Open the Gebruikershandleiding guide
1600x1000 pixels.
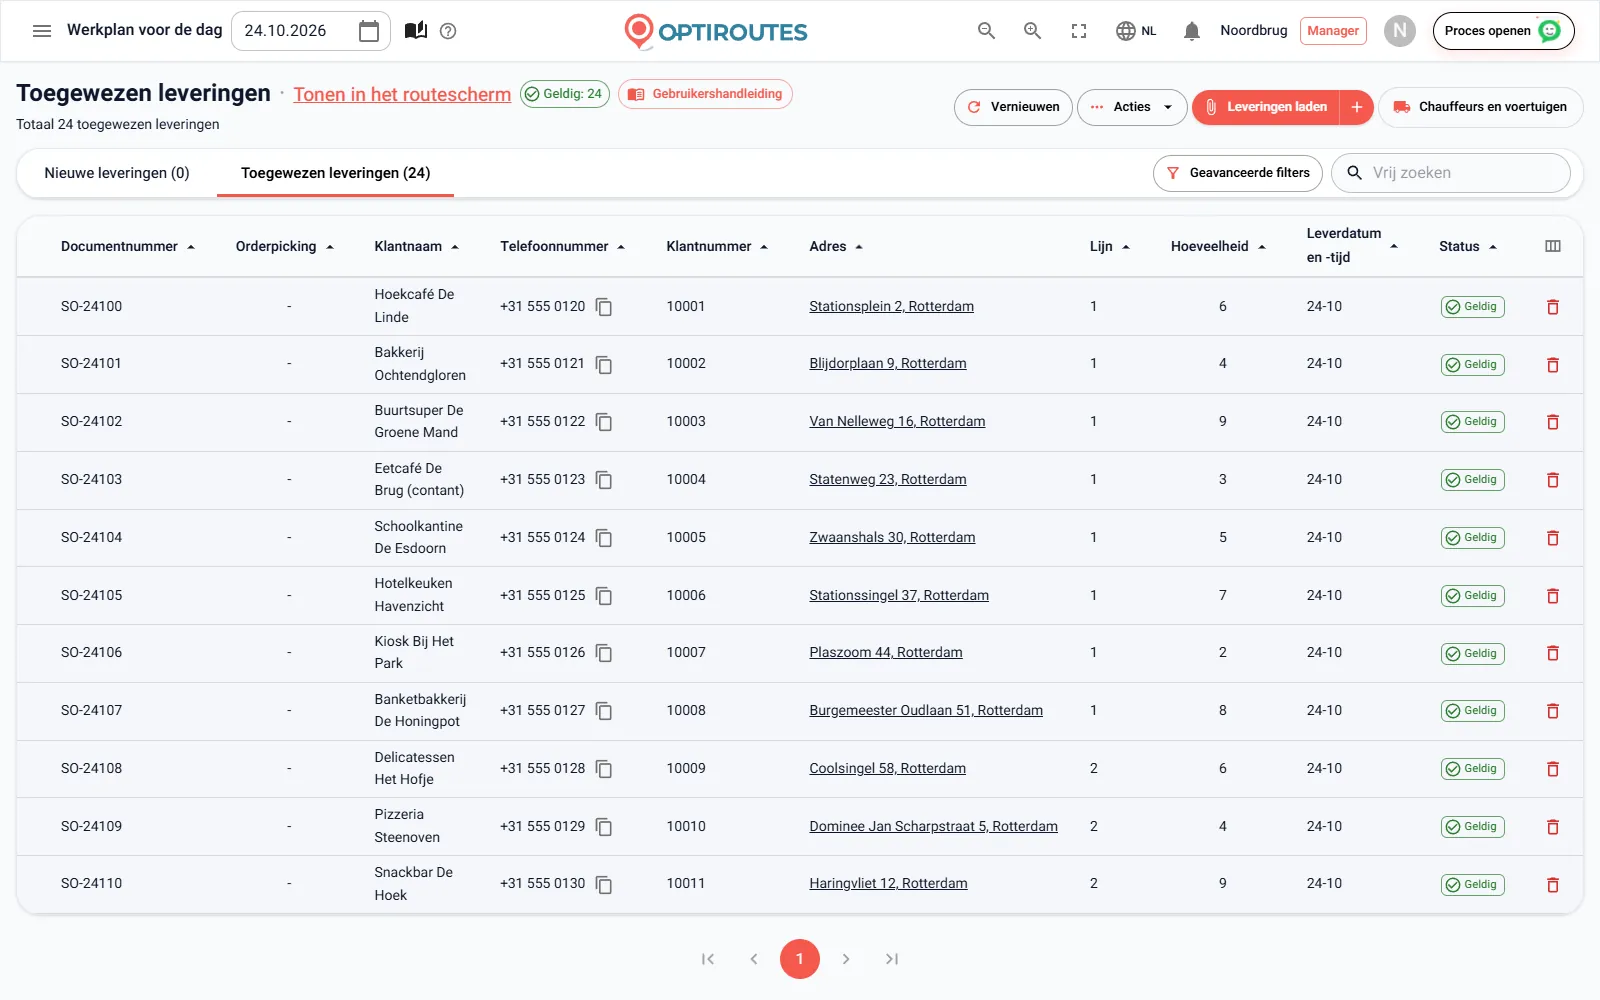coord(705,94)
